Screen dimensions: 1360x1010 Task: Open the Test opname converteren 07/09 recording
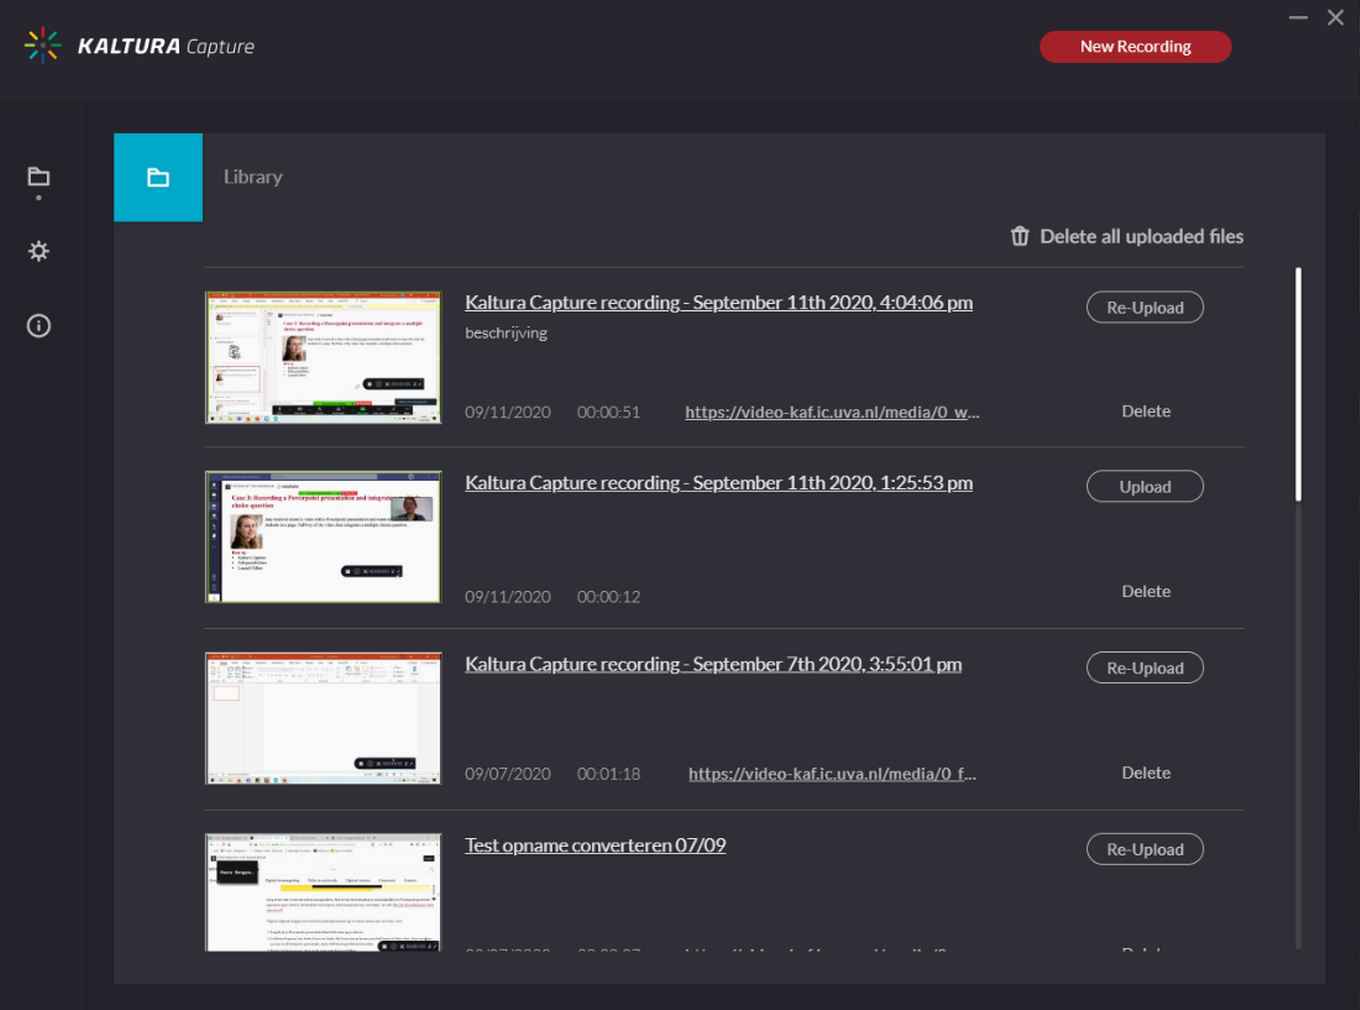point(595,845)
